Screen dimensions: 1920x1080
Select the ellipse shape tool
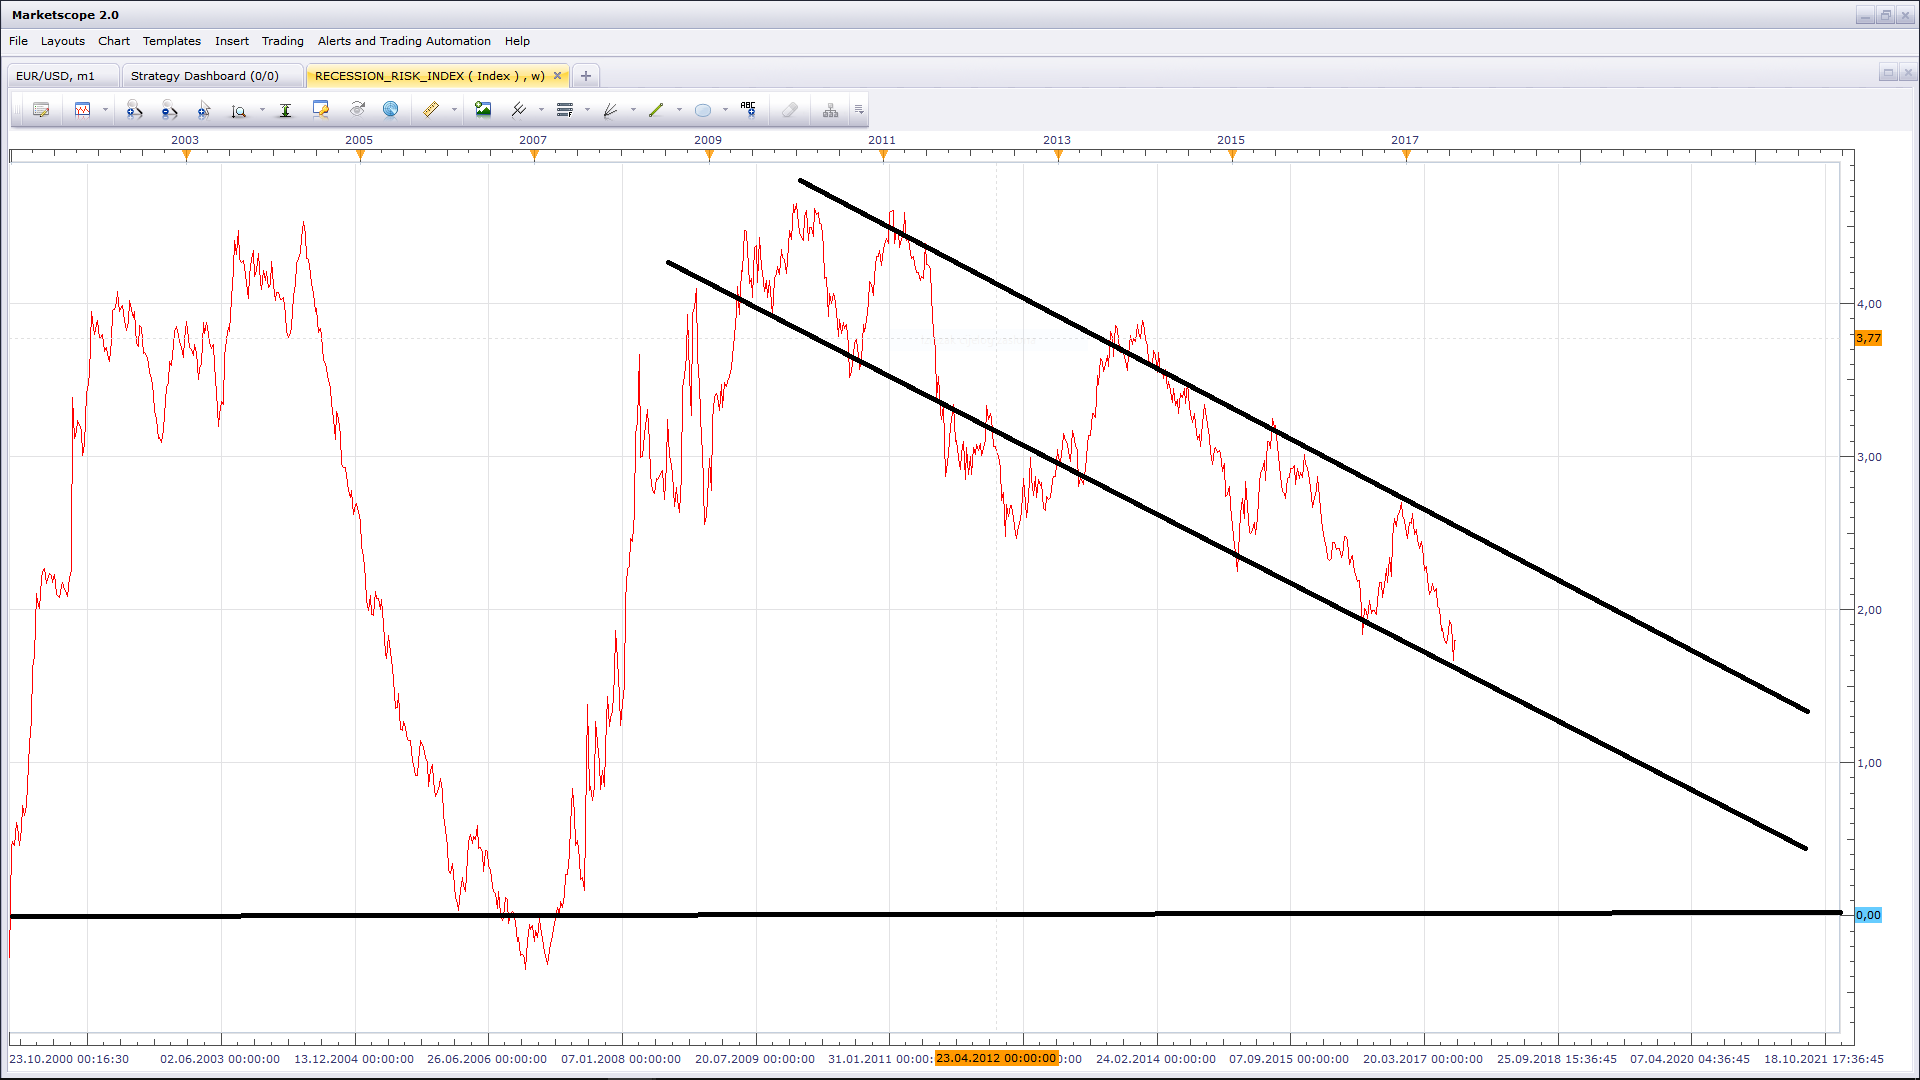click(703, 110)
